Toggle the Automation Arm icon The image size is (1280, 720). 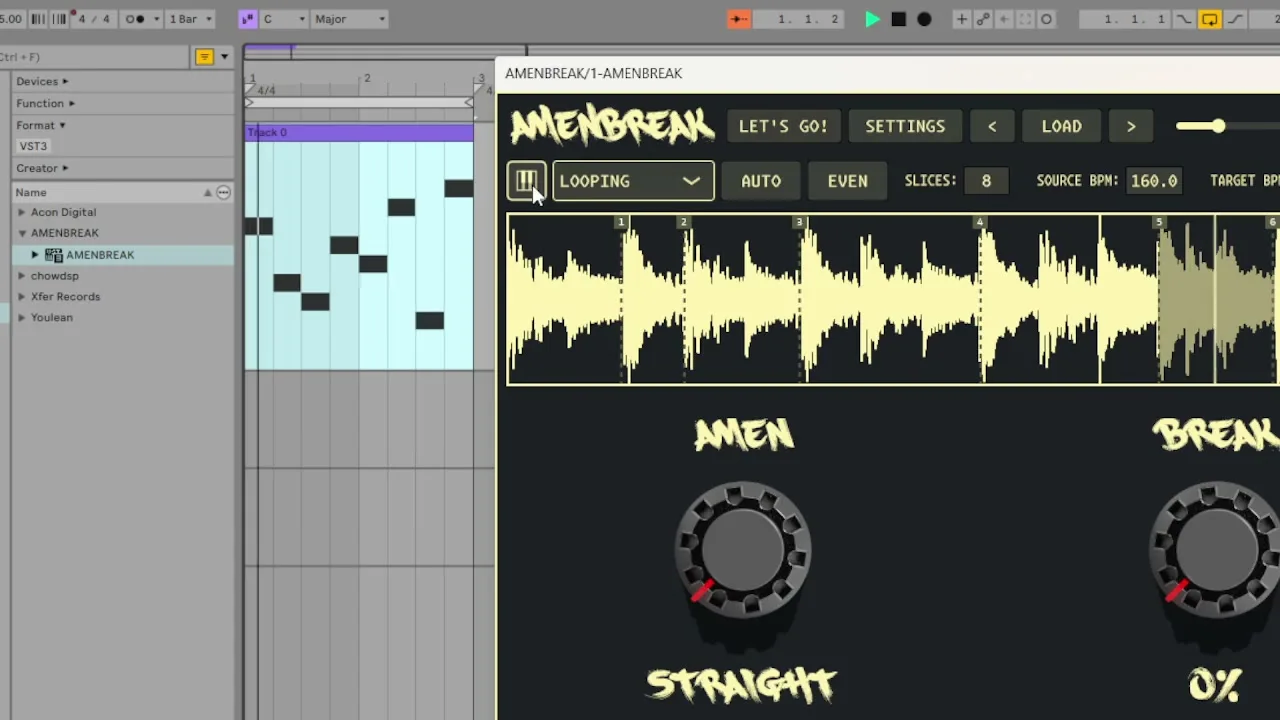coord(983,19)
